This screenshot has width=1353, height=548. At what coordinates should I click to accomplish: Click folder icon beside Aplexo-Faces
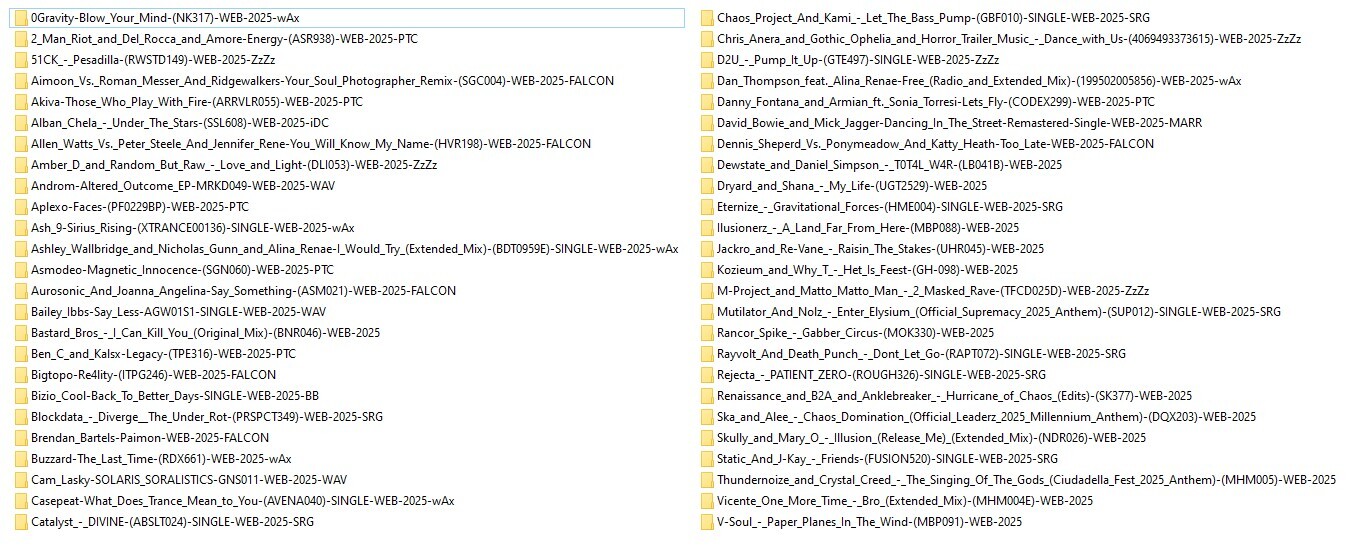pyautogui.click(x=21, y=207)
